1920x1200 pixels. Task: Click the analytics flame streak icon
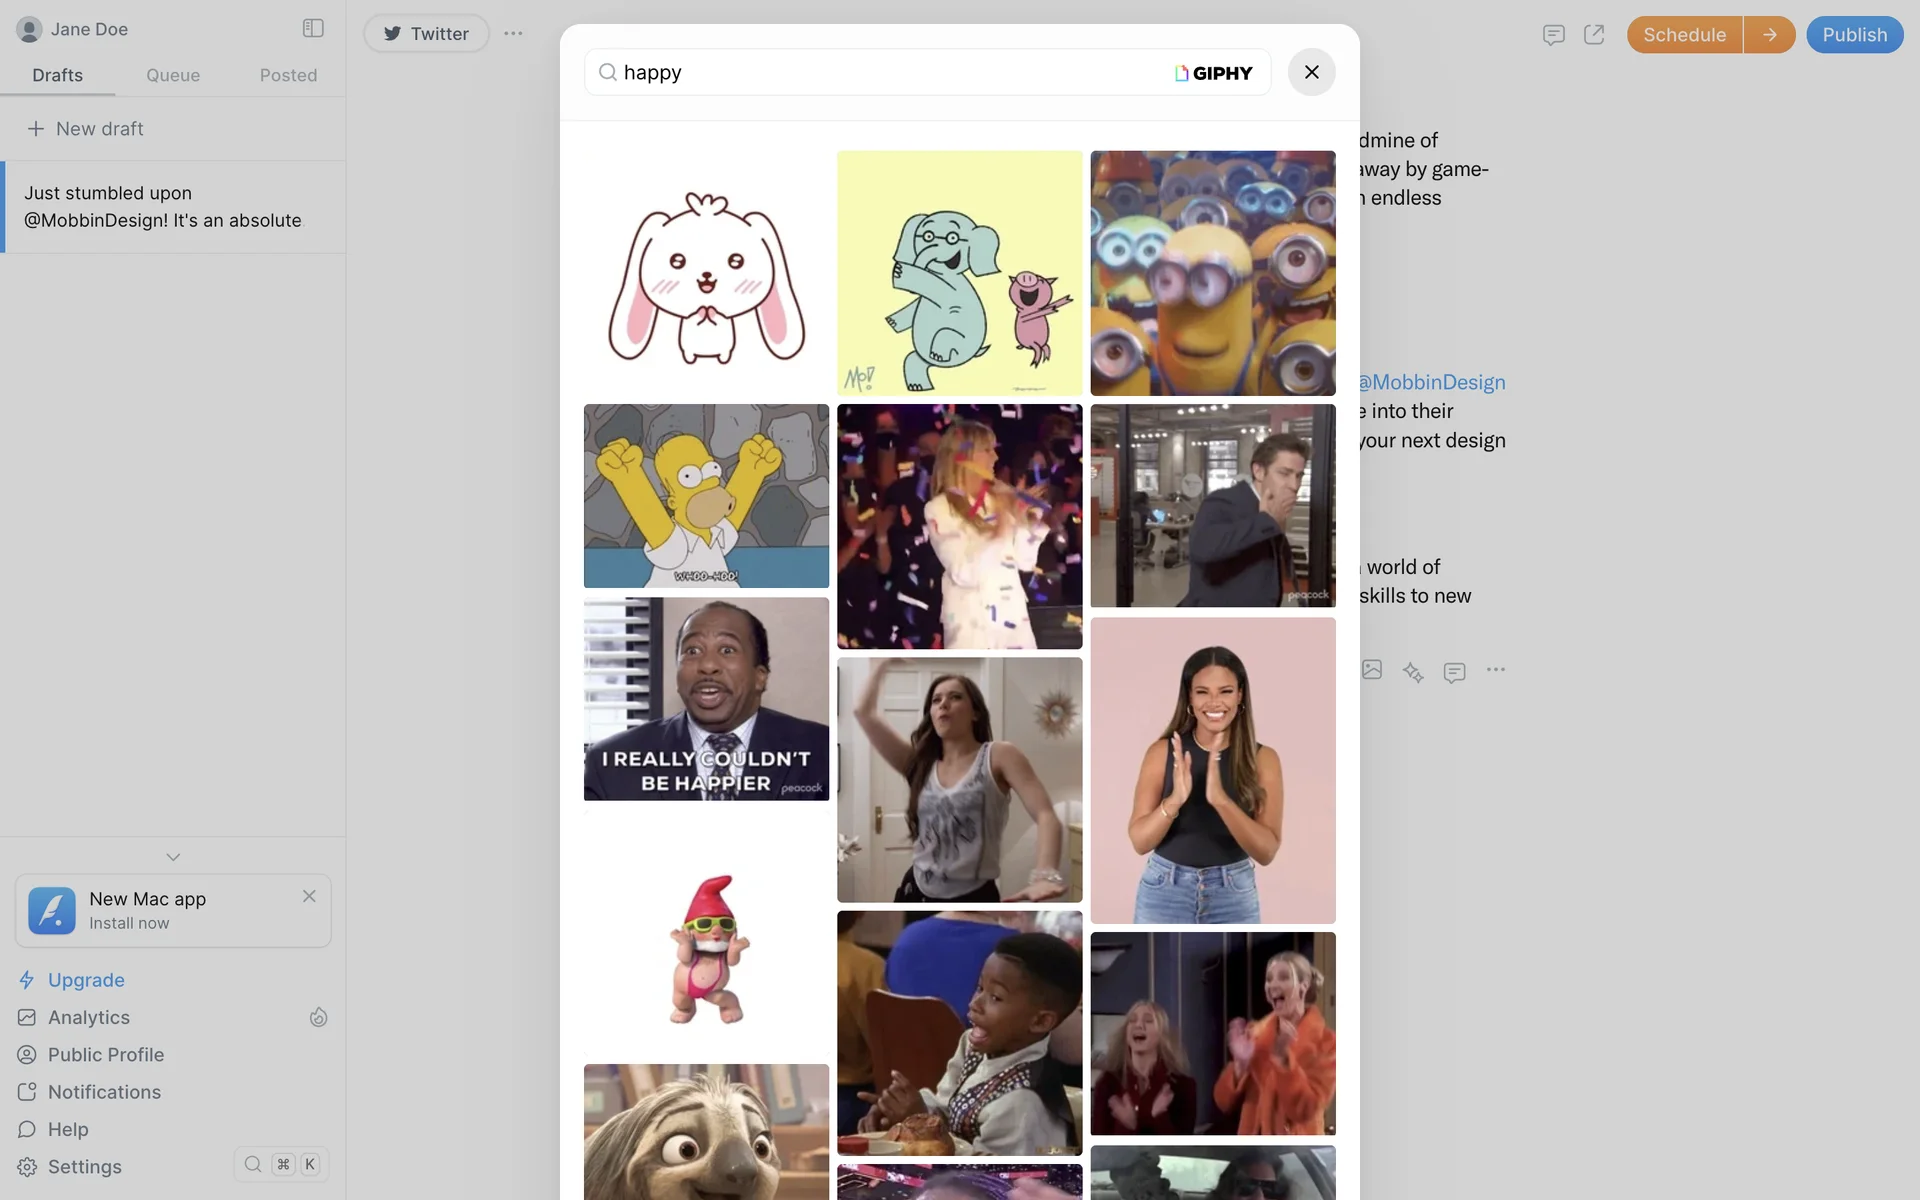(318, 1017)
